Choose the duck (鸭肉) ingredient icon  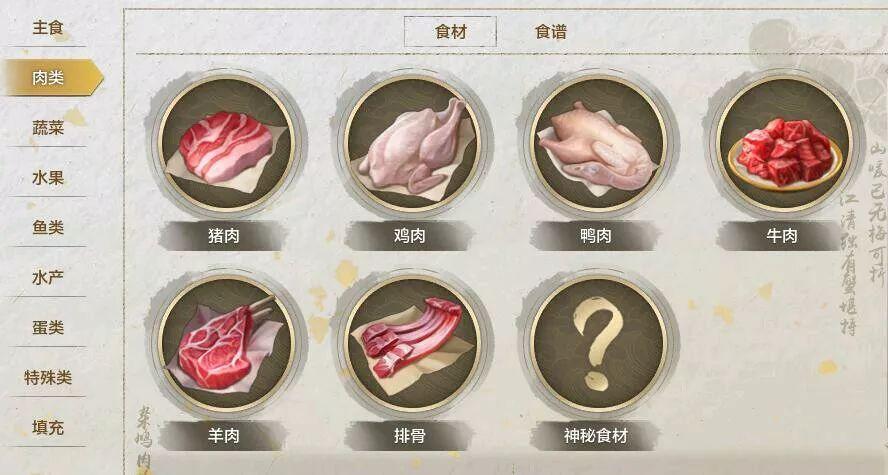tap(598, 144)
